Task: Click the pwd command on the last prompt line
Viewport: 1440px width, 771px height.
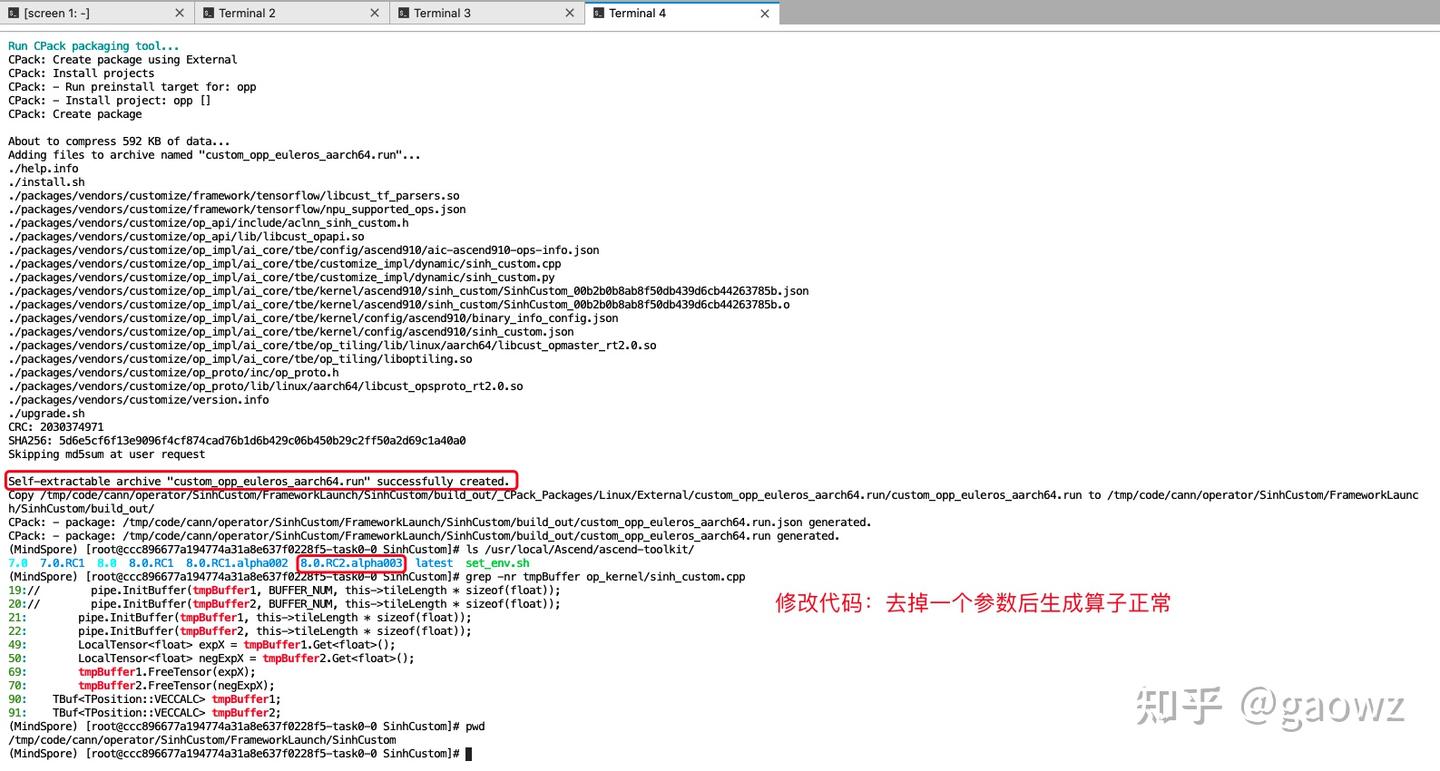Action: 477,726
